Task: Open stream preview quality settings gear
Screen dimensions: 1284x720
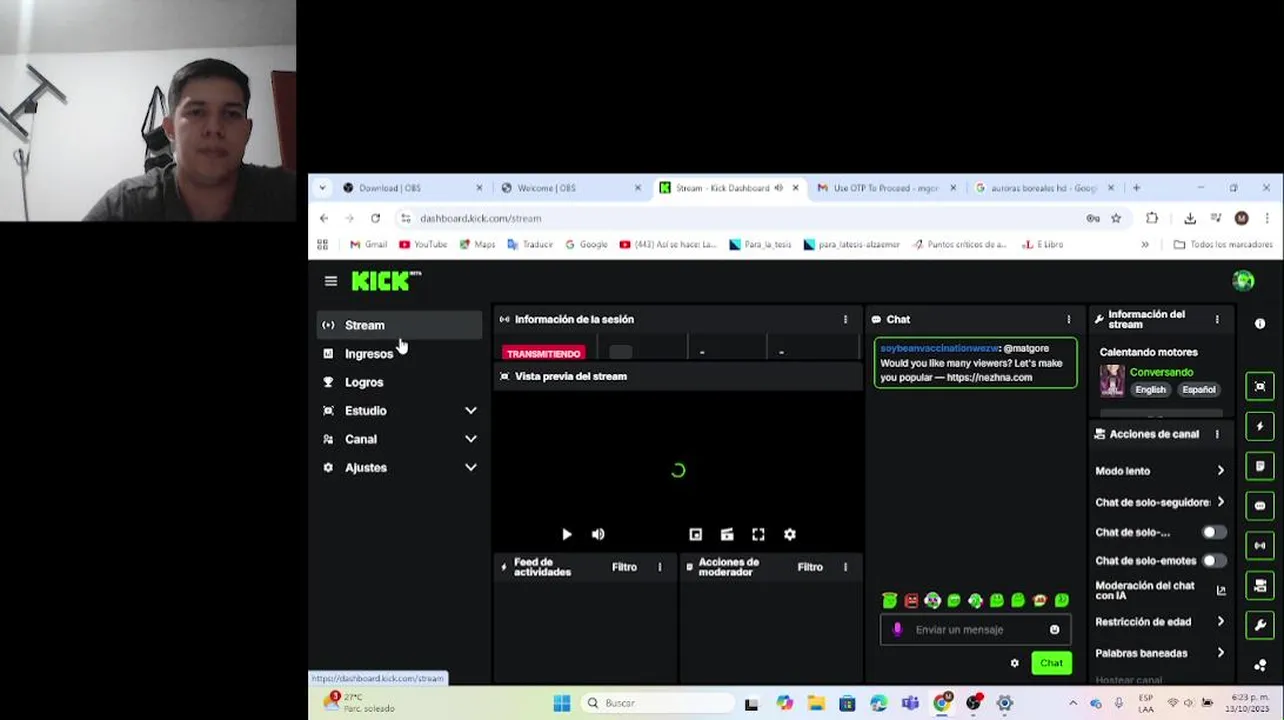Action: pyautogui.click(x=789, y=535)
